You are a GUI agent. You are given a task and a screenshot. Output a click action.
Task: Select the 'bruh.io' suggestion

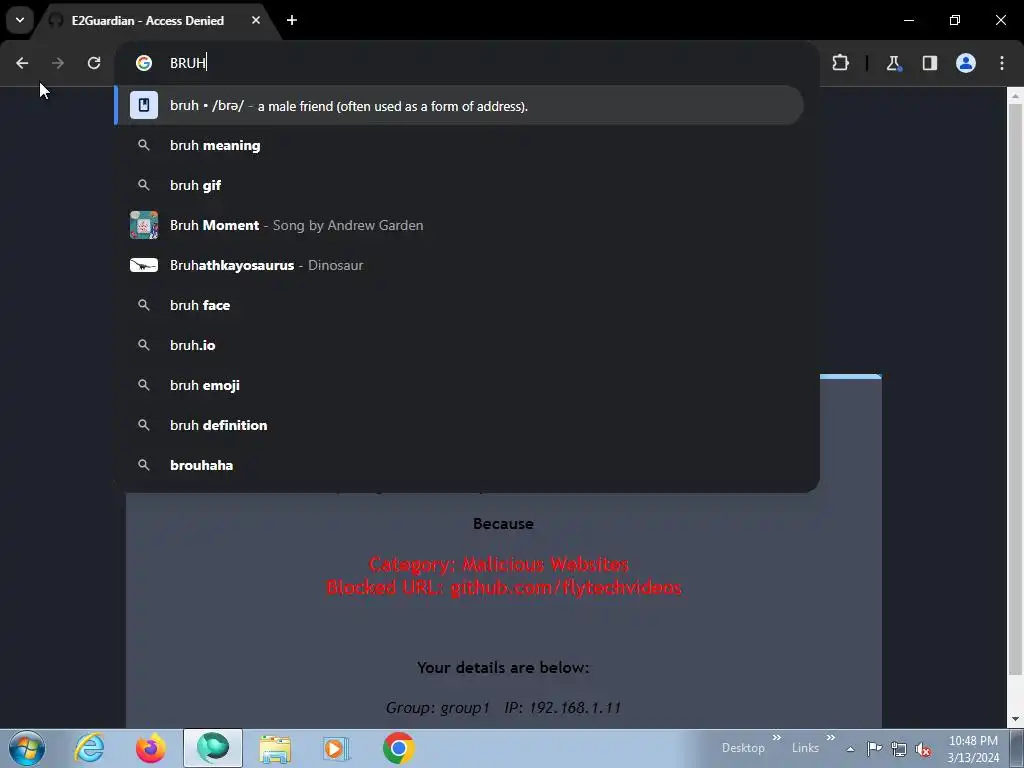tap(459, 345)
